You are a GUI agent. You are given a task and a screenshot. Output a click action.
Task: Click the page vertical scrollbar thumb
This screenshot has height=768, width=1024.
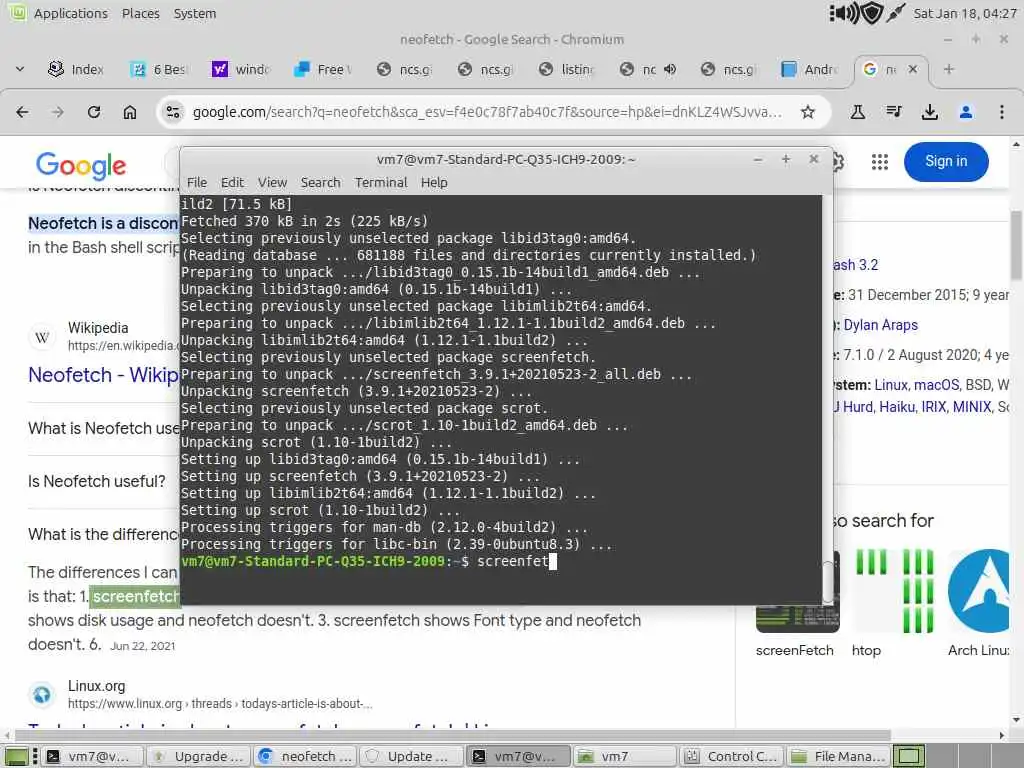point(1017,246)
